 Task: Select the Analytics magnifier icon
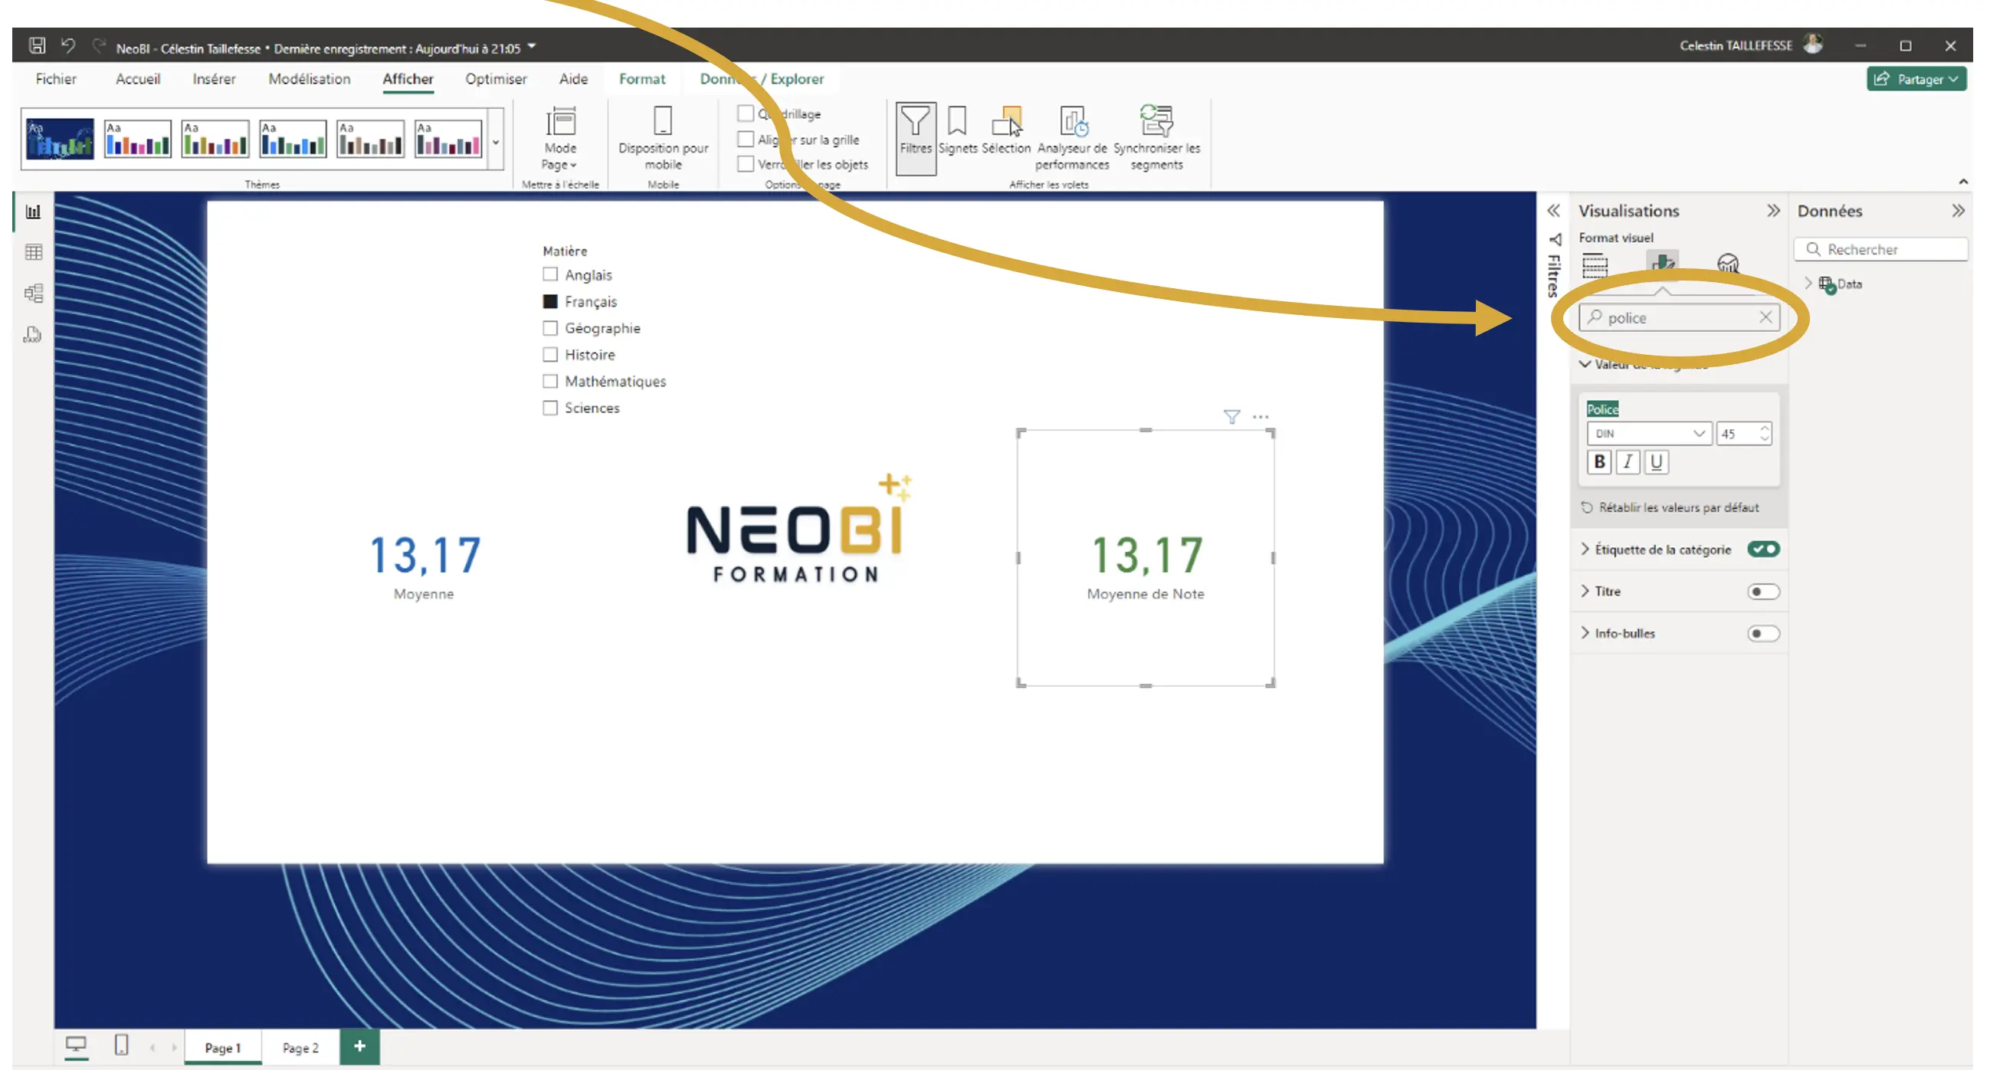(1727, 264)
